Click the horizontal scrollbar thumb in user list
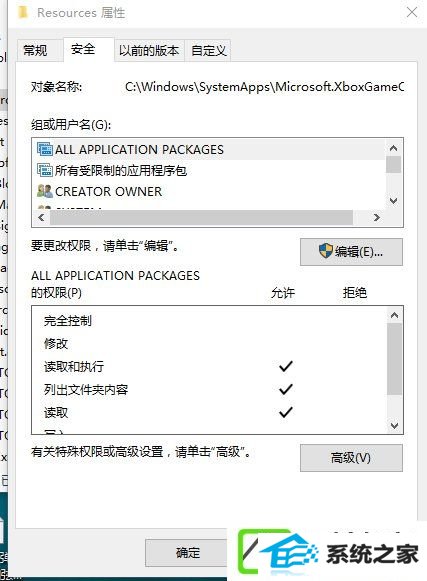Image resolution: width=427 pixels, height=581 pixels. pos(201,218)
